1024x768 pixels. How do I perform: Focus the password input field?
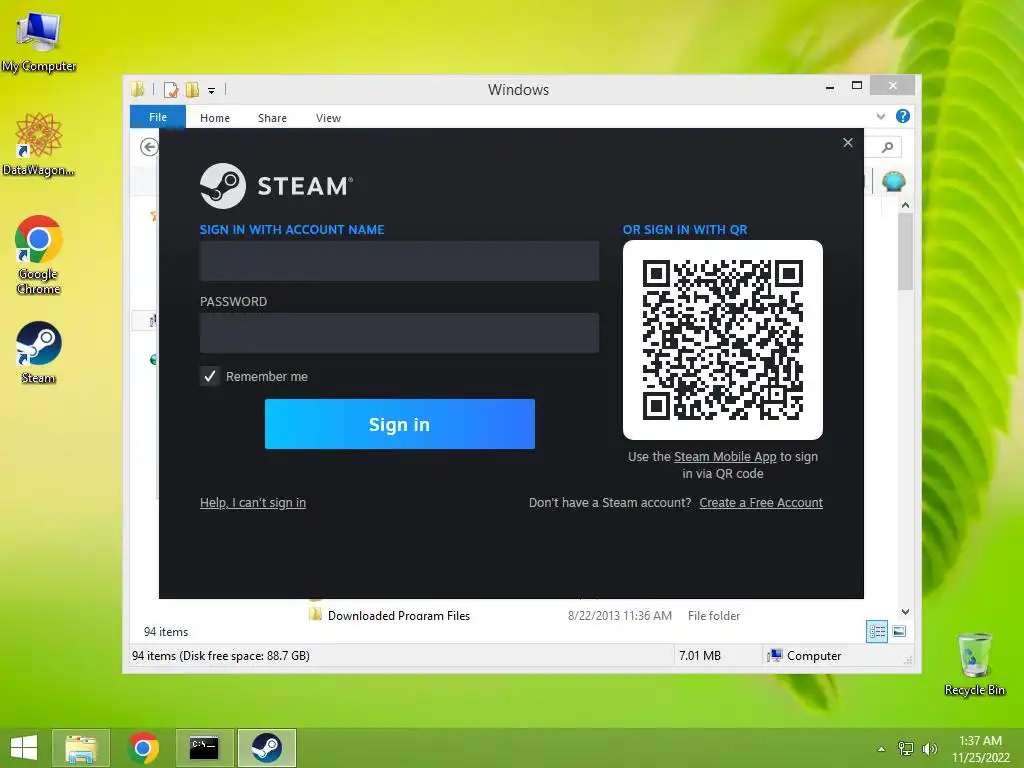coord(399,332)
